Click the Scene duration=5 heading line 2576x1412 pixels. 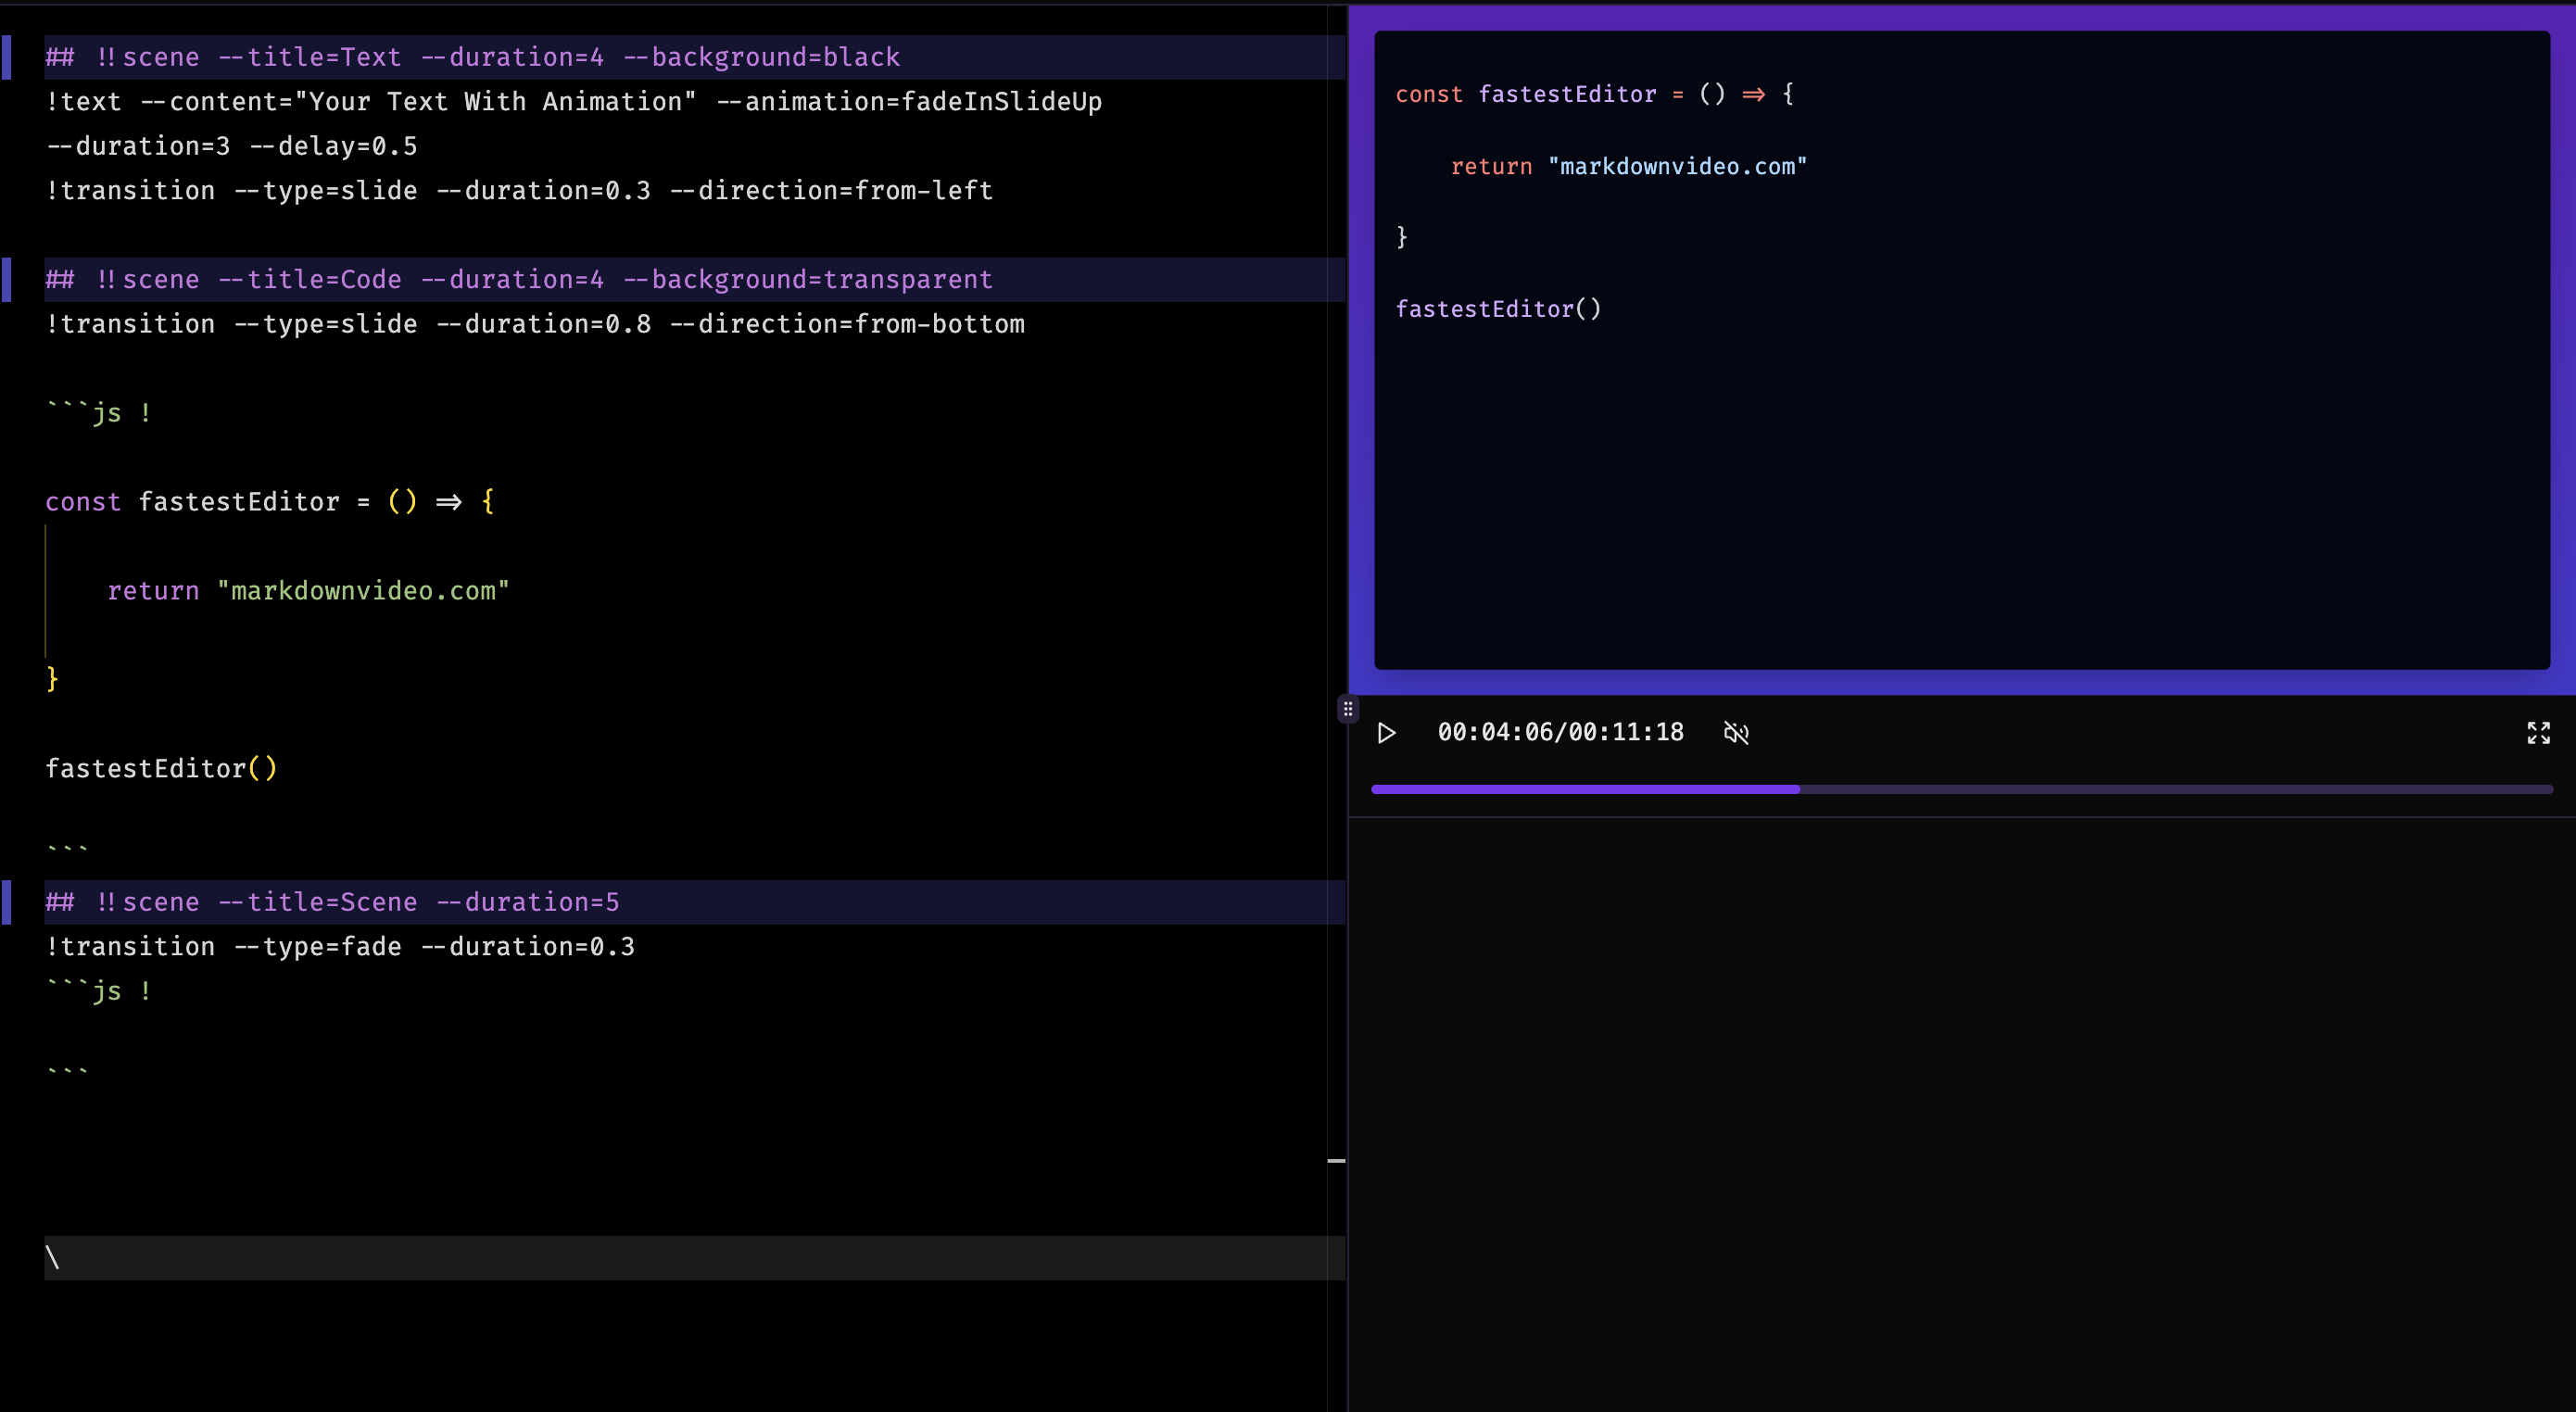[x=694, y=902]
